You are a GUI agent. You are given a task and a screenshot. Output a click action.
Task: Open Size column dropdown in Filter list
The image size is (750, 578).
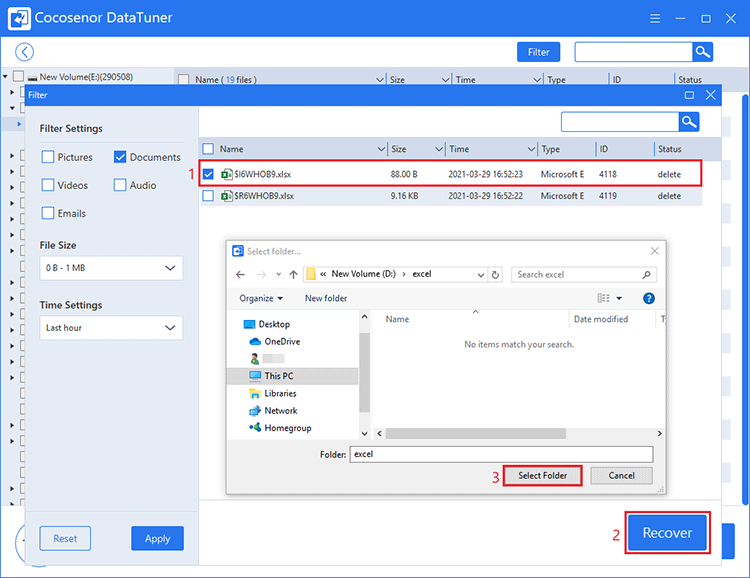point(439,149)
